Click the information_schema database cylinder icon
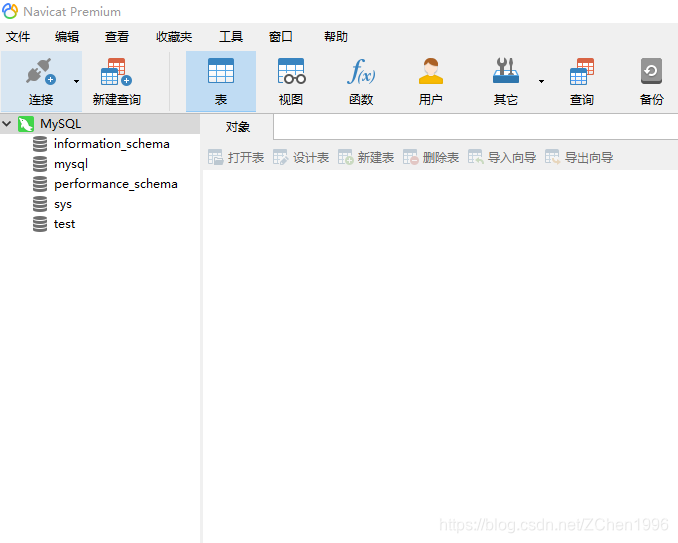 pyautogui.click(x=40, y=144)
